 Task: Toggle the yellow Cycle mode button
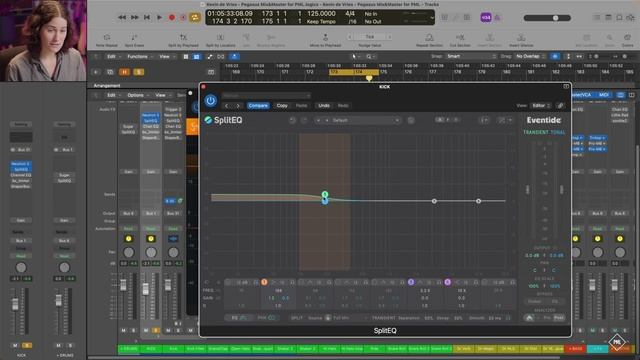(195, 18)
